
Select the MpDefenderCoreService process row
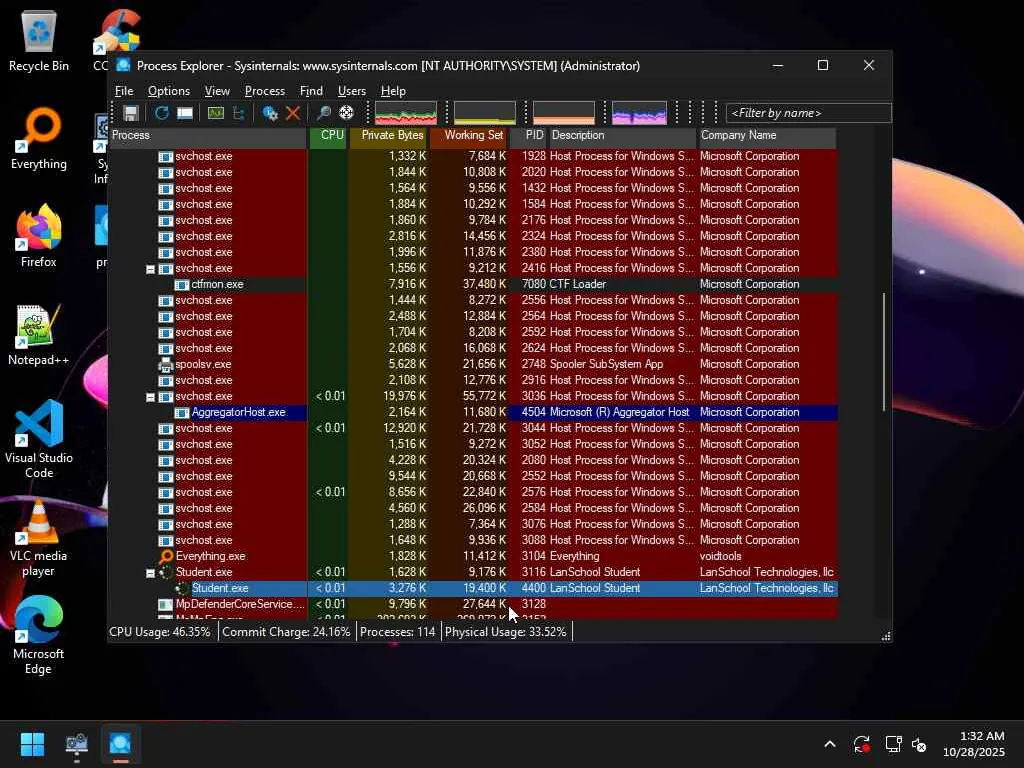(x=473, y=605)
